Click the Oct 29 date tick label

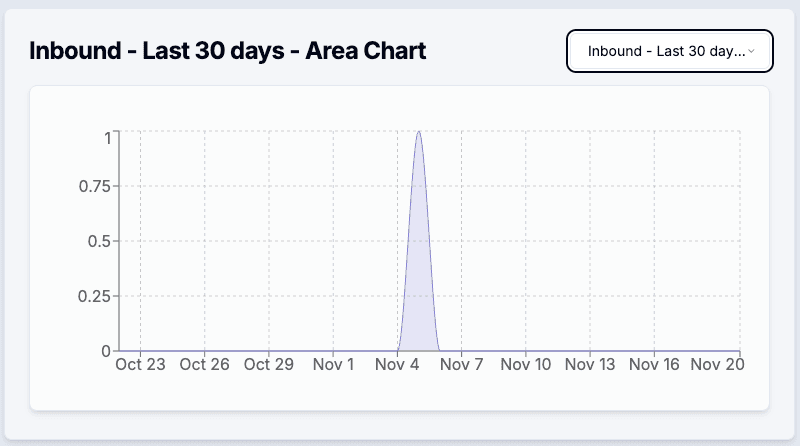(269, 365)
